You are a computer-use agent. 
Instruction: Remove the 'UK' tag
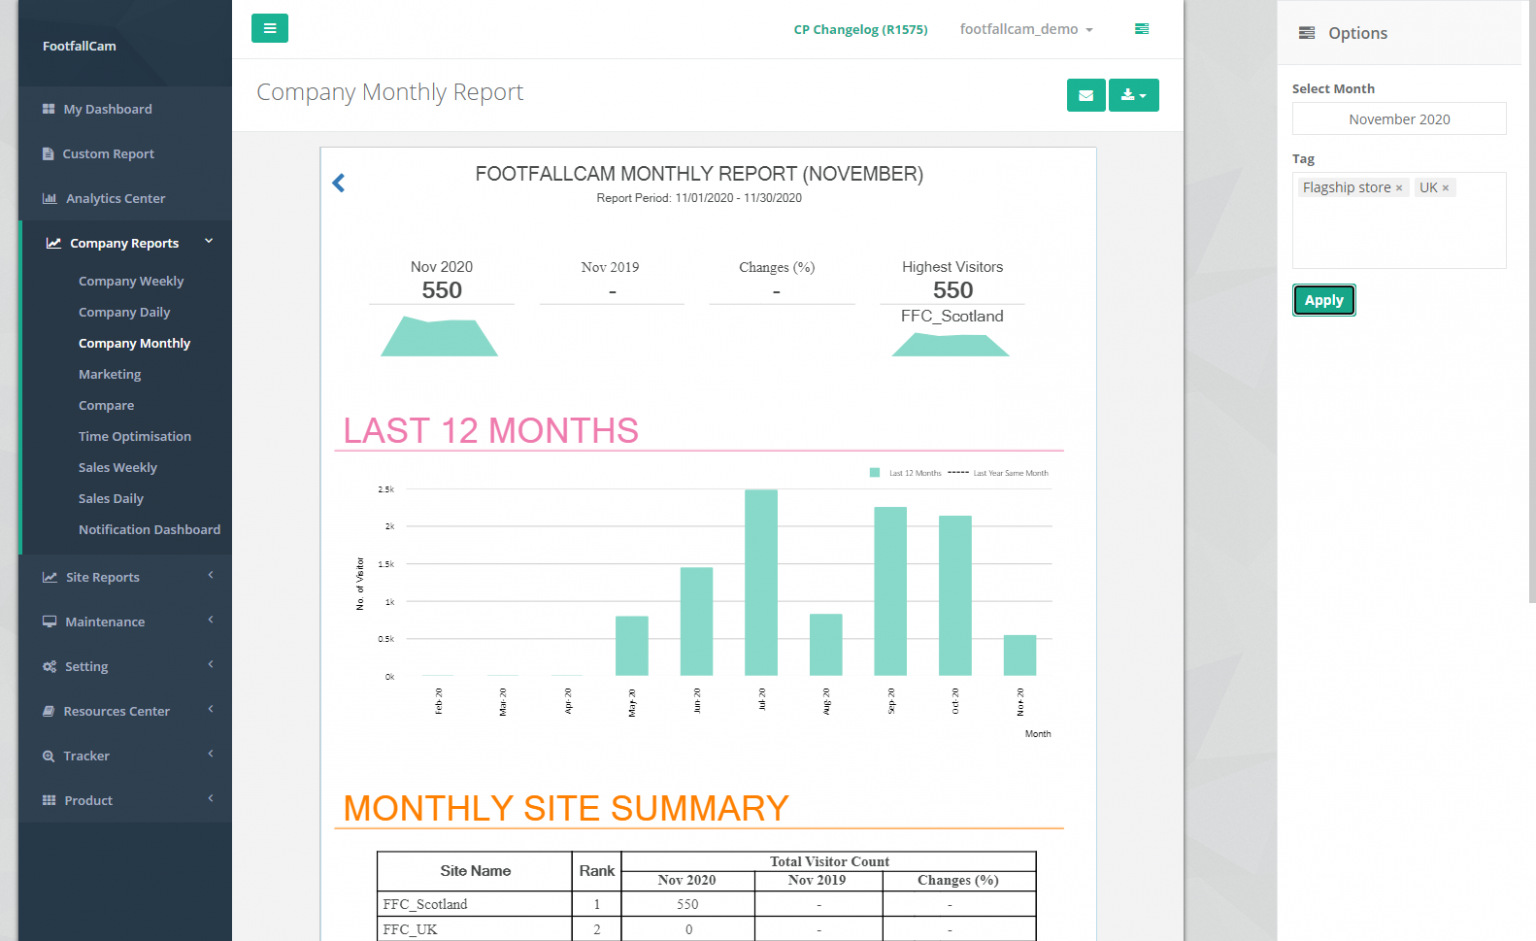click(1445, 188)
